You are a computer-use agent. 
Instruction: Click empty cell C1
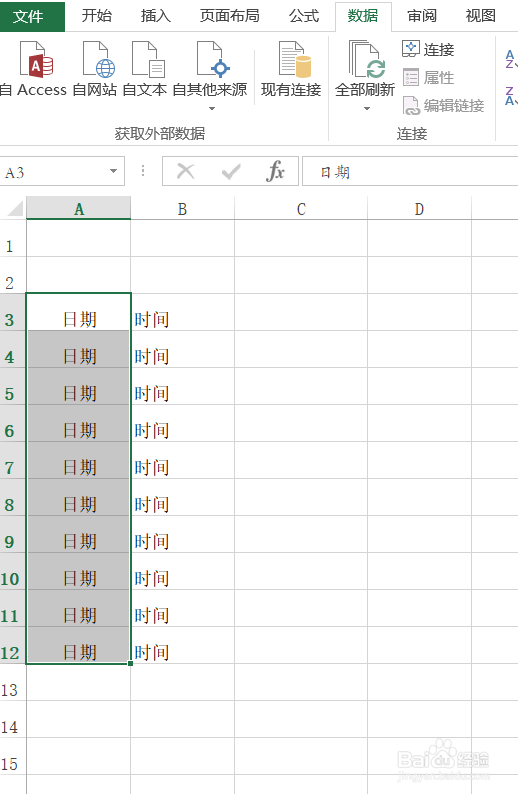tap(301, 238)
